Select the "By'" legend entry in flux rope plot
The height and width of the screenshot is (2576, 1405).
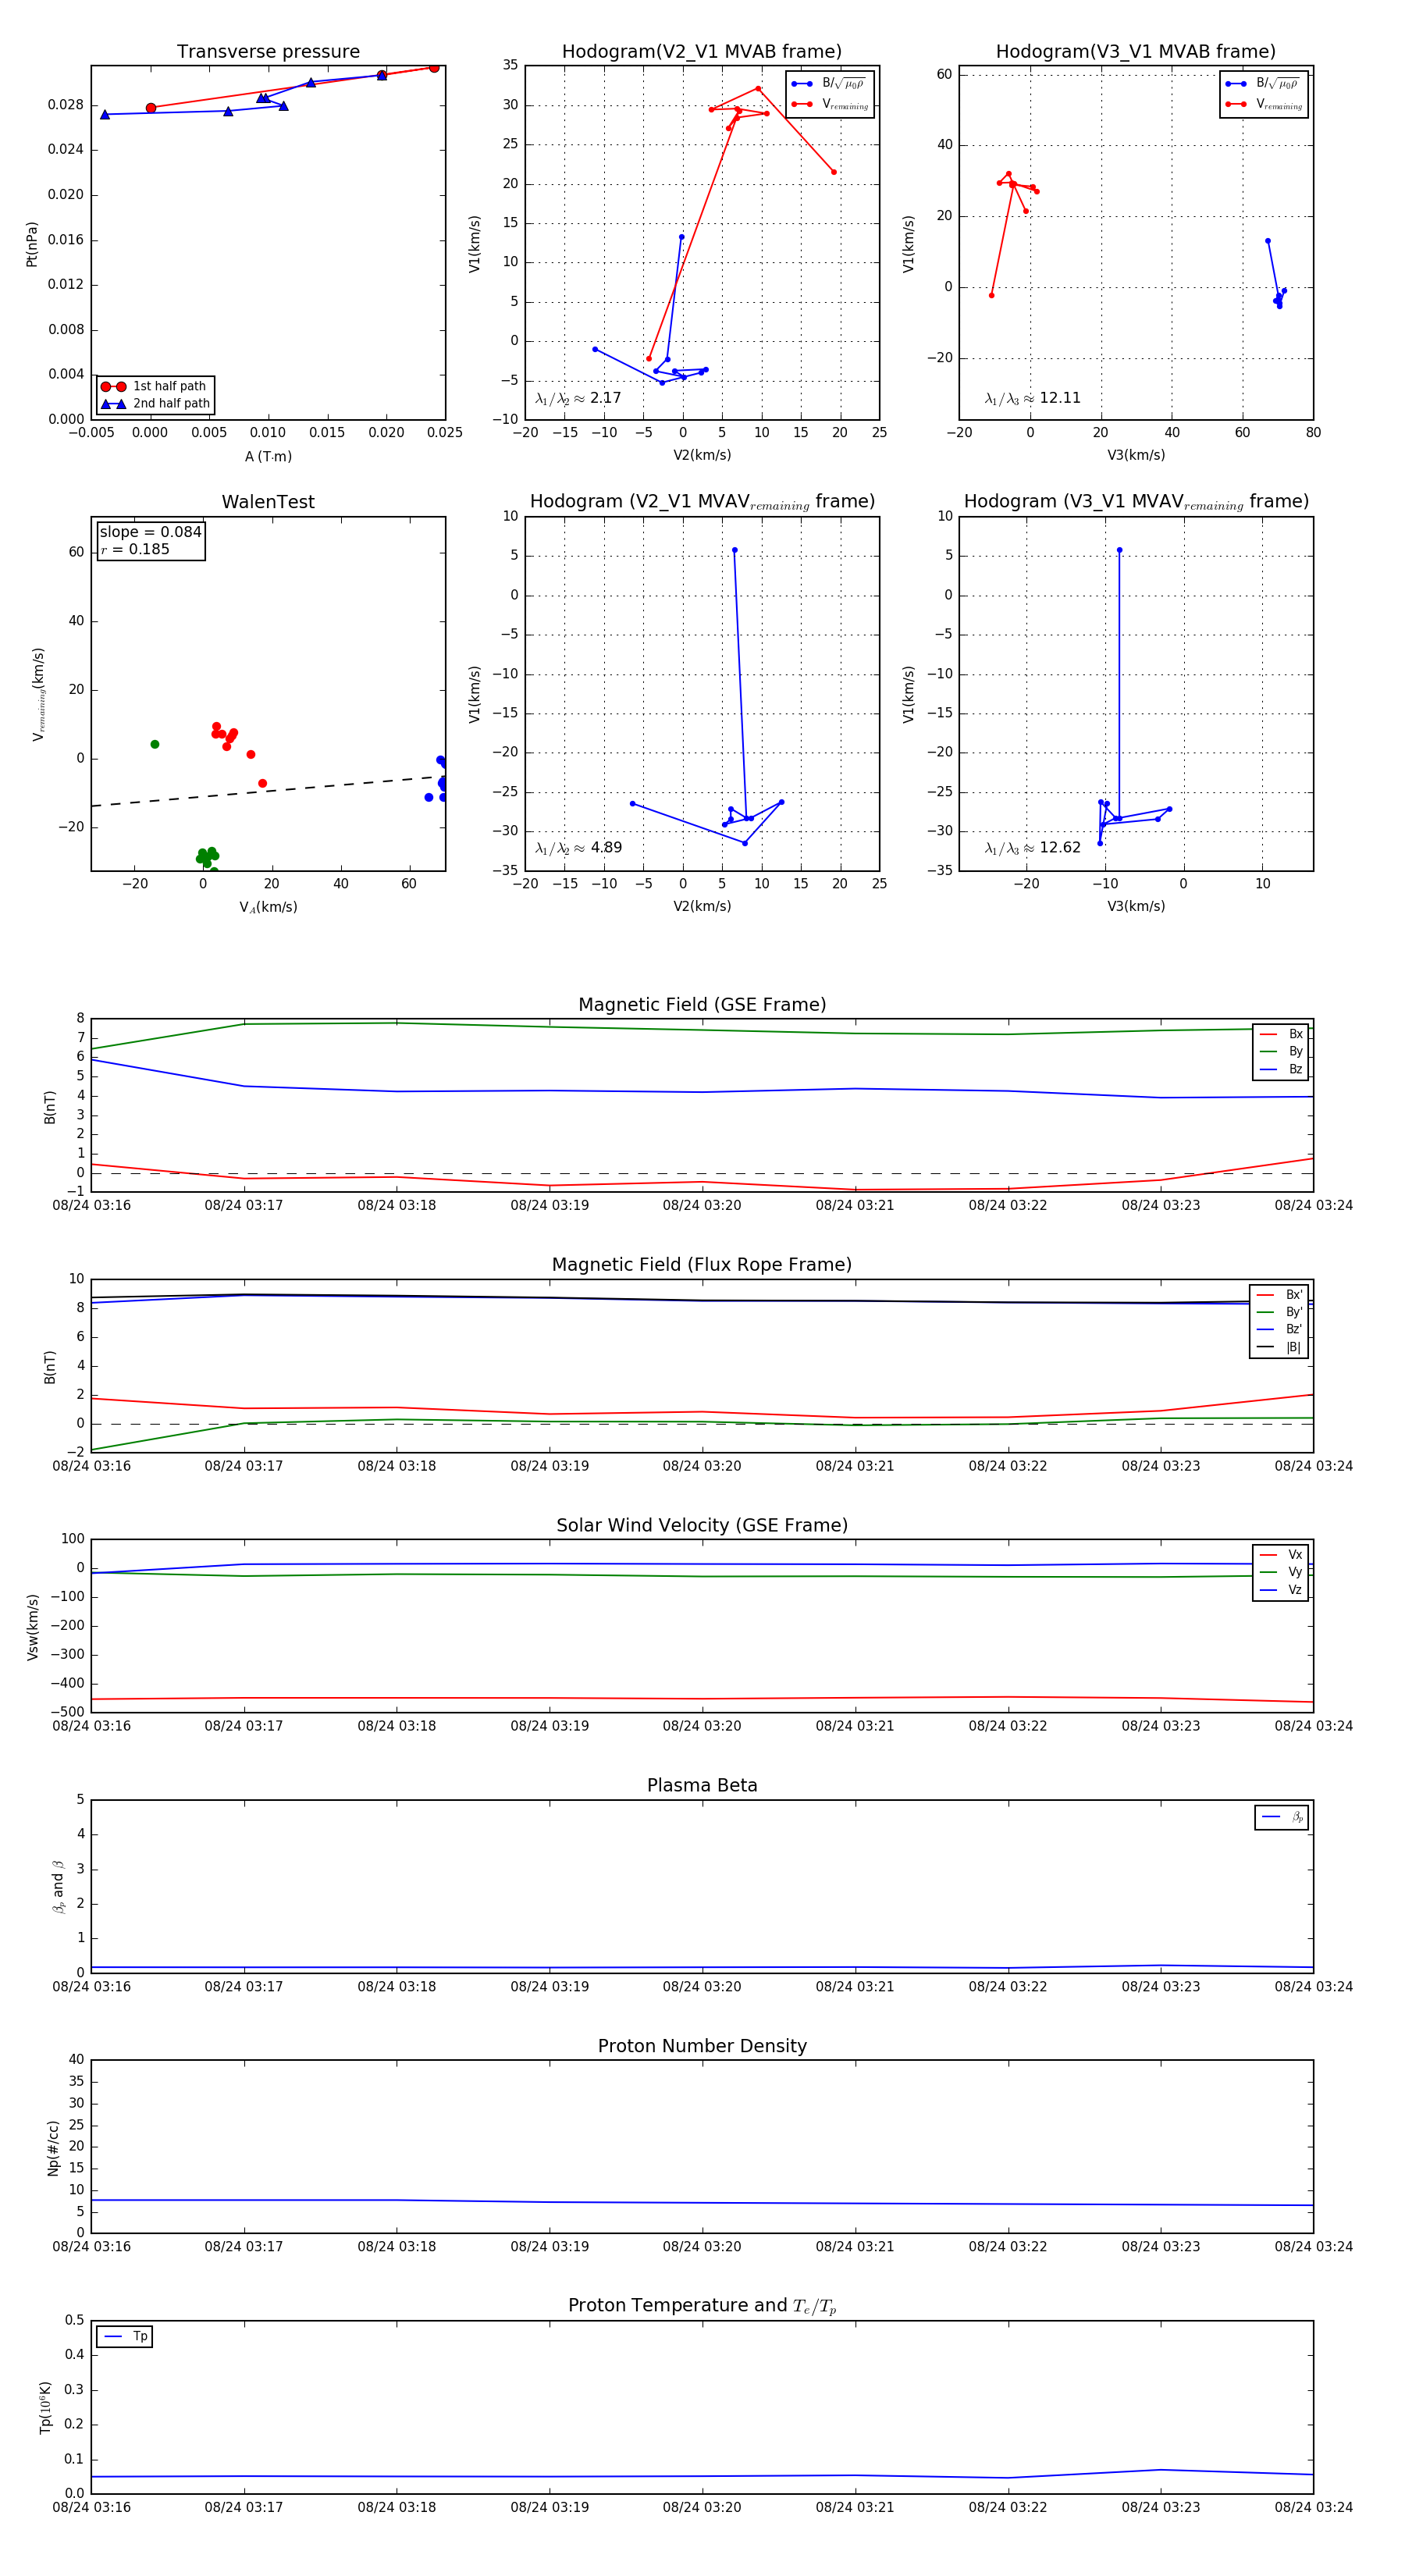[1280, 1312]
